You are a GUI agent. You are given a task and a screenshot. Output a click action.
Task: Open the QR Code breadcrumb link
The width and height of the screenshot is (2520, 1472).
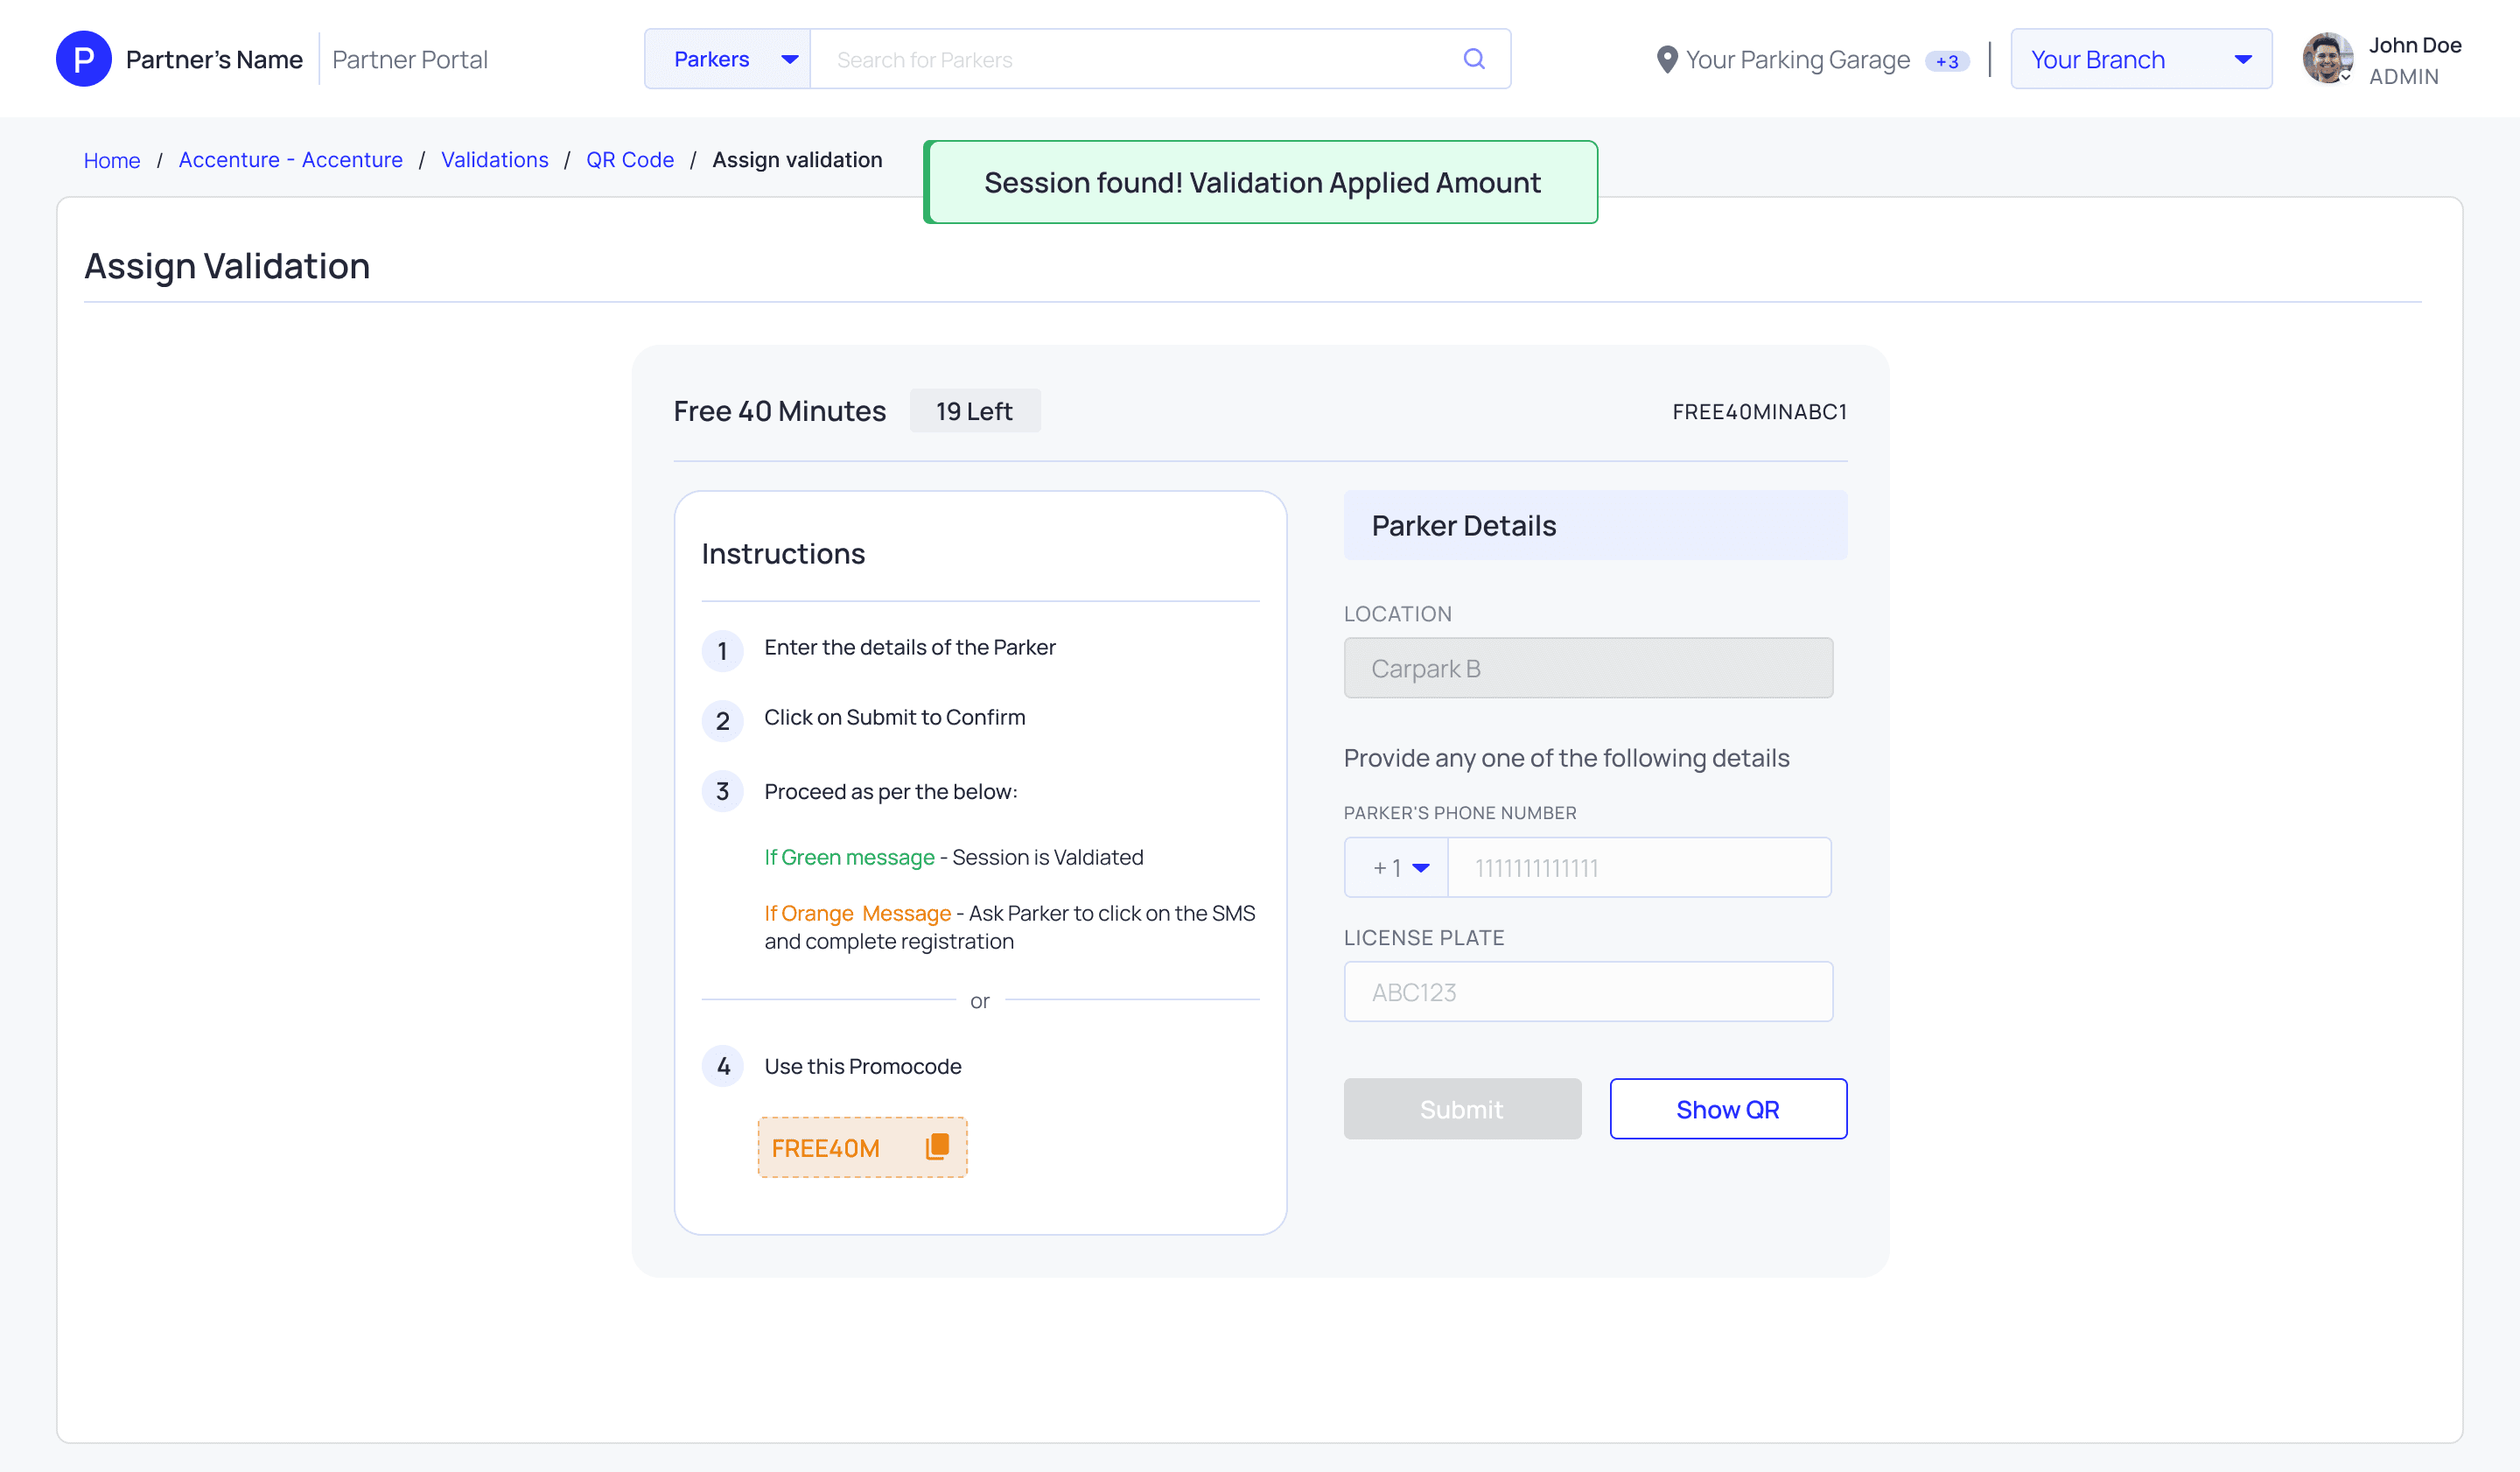(x=629, y=160)
